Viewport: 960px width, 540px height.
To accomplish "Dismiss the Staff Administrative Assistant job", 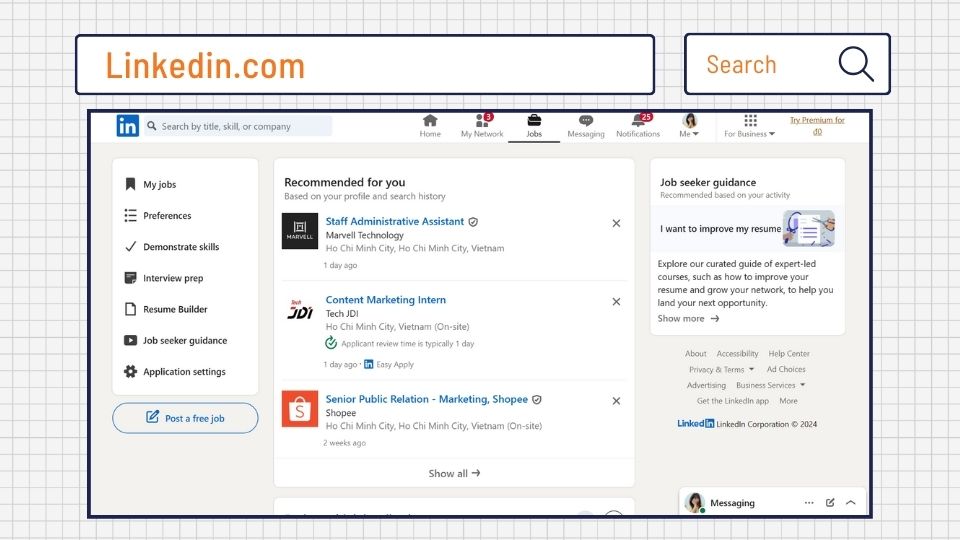I will pyautogui.click(x=616, y=224).
